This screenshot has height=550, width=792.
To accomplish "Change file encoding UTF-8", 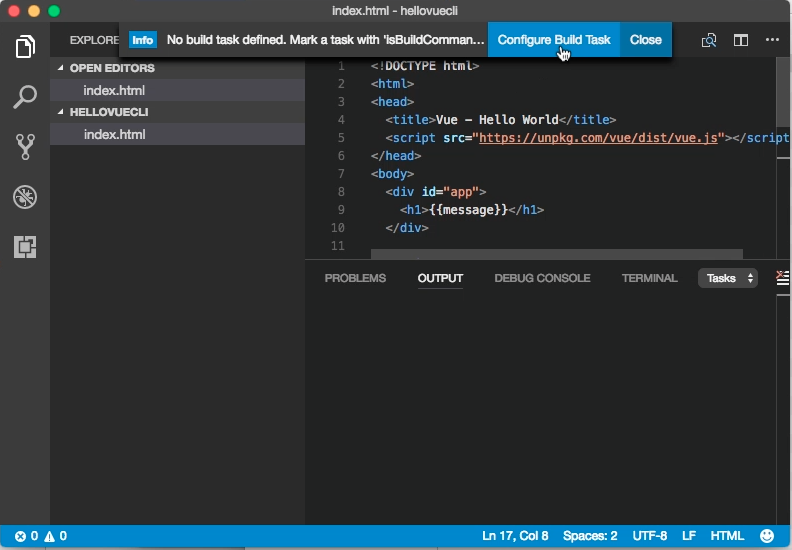I will pos(650,536).
